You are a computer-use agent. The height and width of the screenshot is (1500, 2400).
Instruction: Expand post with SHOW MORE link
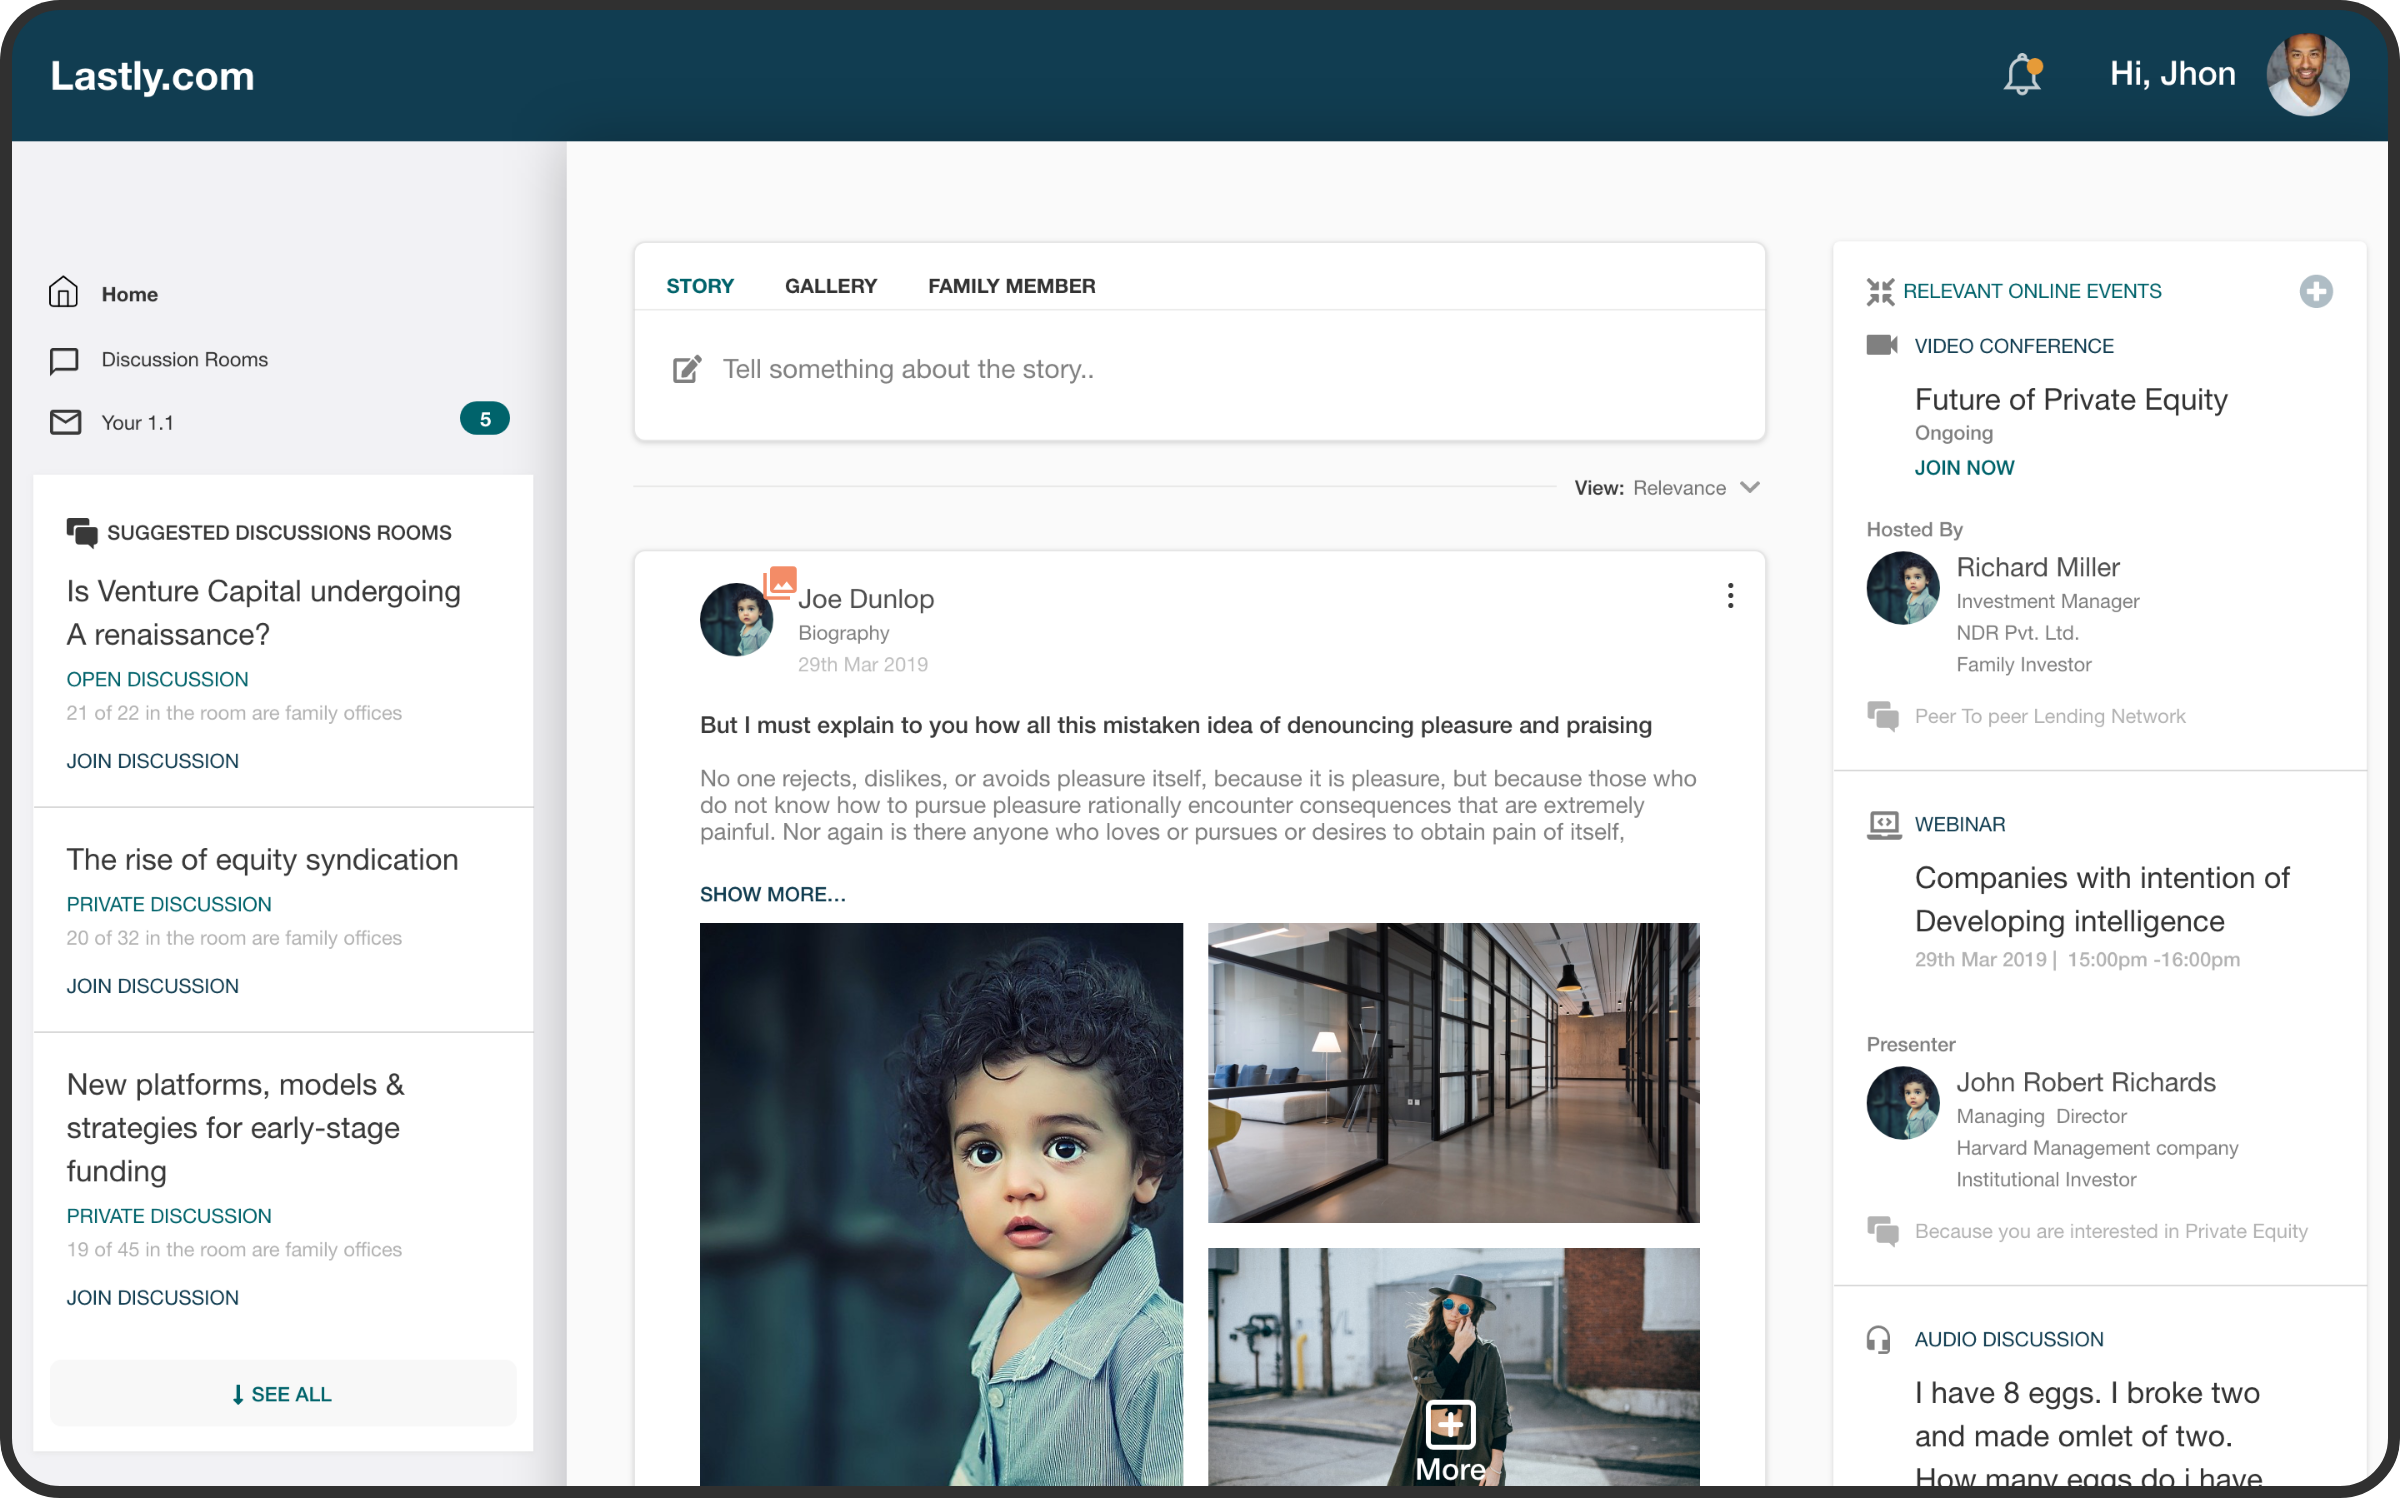pyautogui.click(x=772, y=894)
